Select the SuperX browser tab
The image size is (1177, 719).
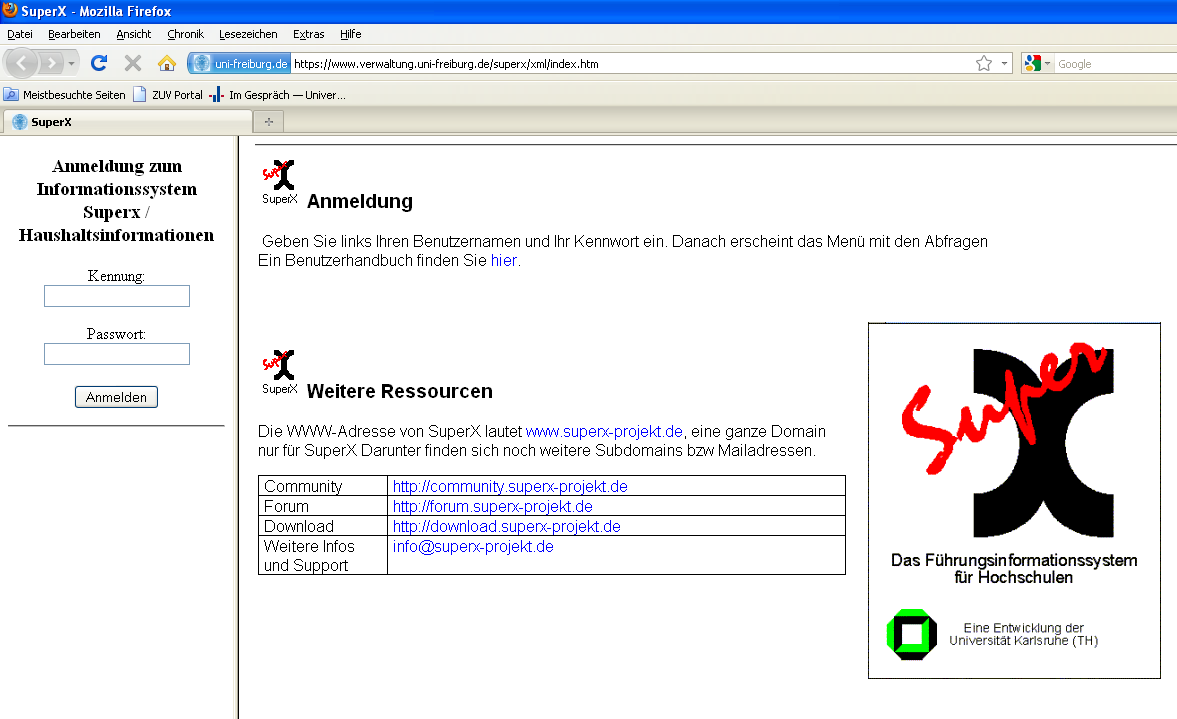pyautogui.click(x=128, y=122)
